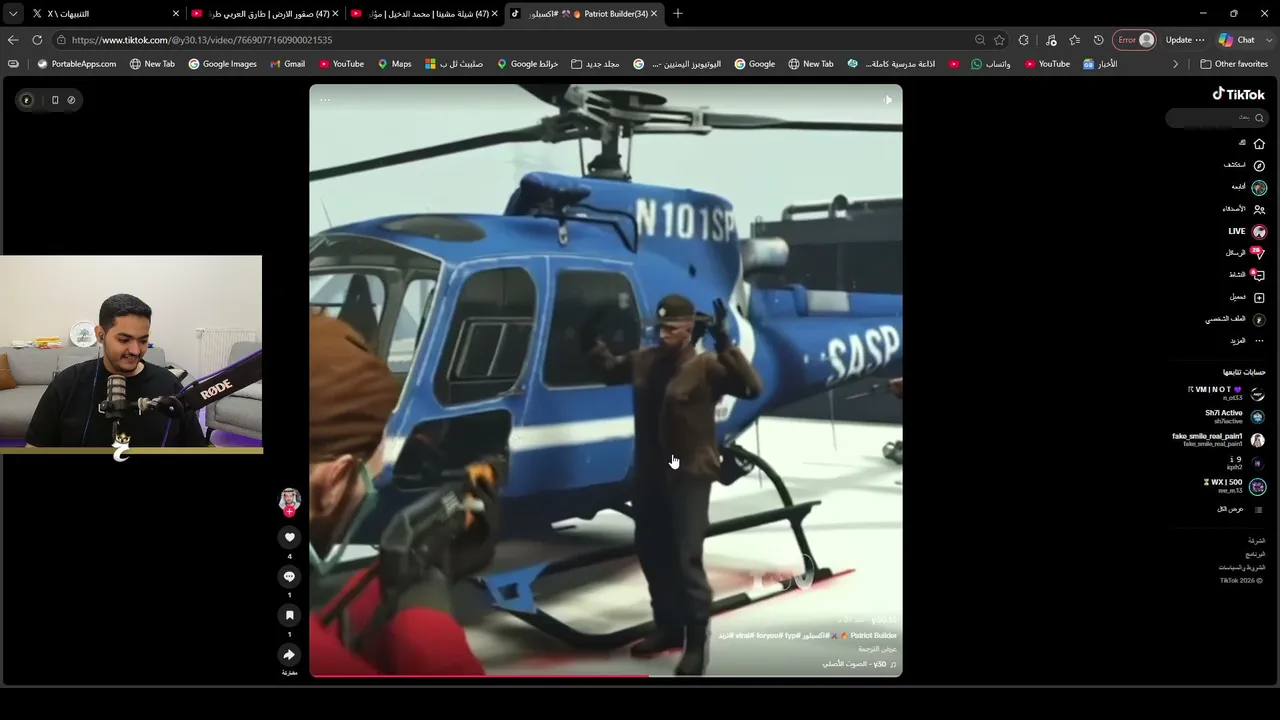Open the TikTok Friends icon
The height and width of the screenshot is (720, 1280).
[x=1259, y=210]
